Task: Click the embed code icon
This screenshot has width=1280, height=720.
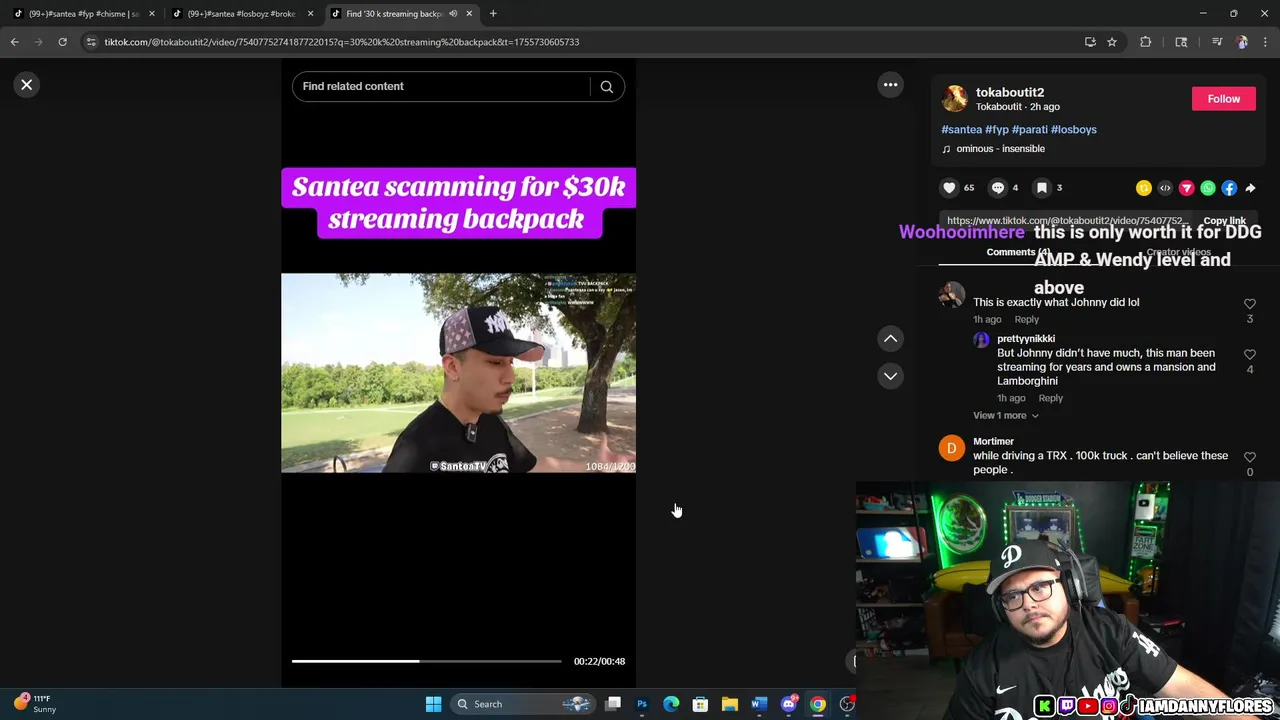Action: 1165,188
